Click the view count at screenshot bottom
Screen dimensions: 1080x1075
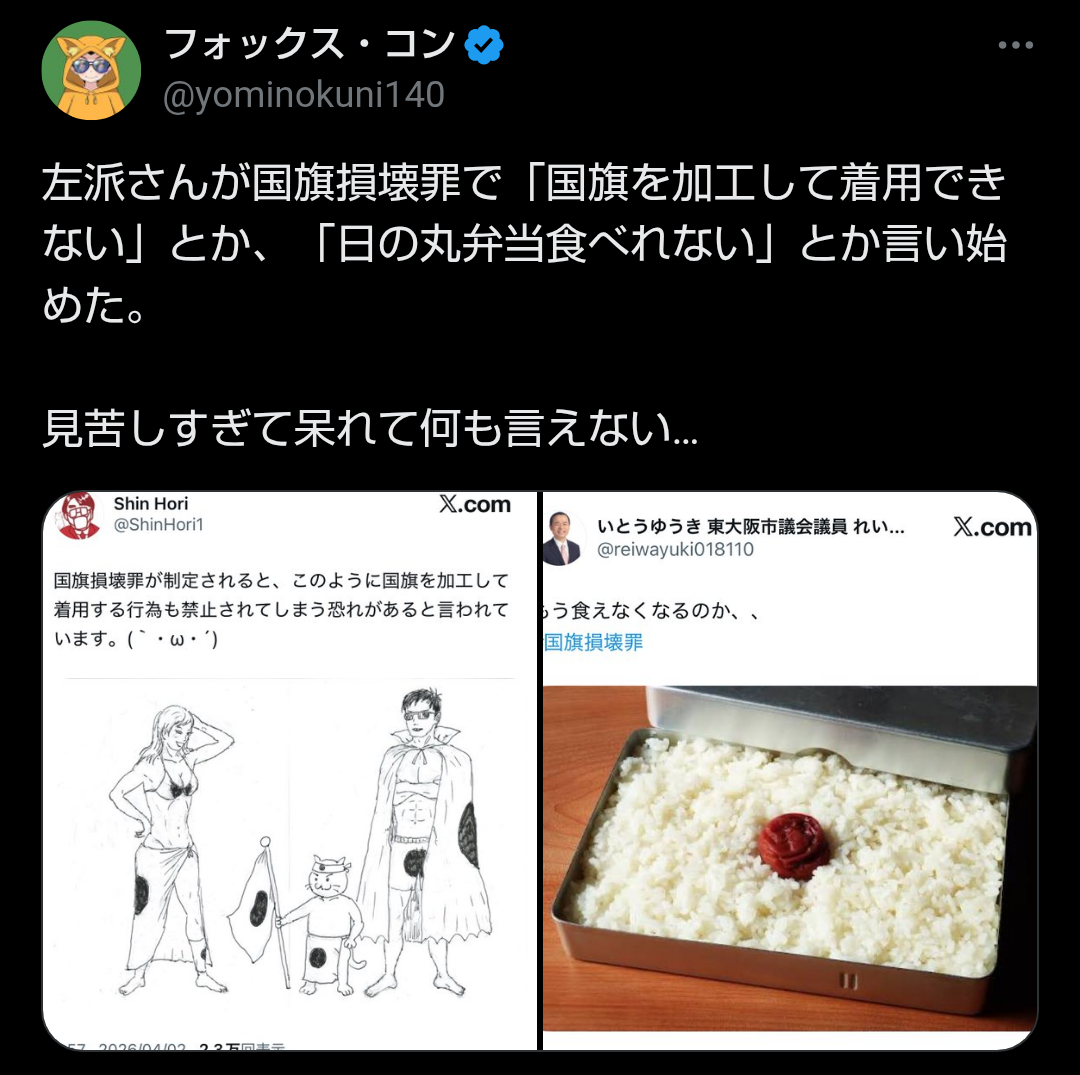click(x=241, y=1045)
